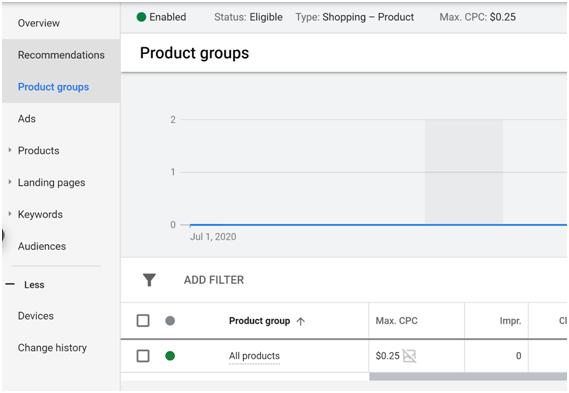Open Change history in the sidebar
This screenshot has width=569, height=393.
(52, 348)
